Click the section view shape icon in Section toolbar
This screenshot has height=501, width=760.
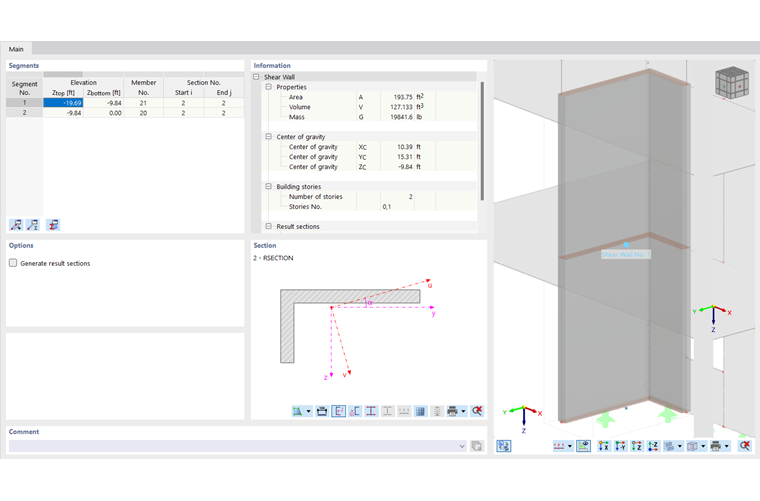pyautogui.click(x=297, y=411)
